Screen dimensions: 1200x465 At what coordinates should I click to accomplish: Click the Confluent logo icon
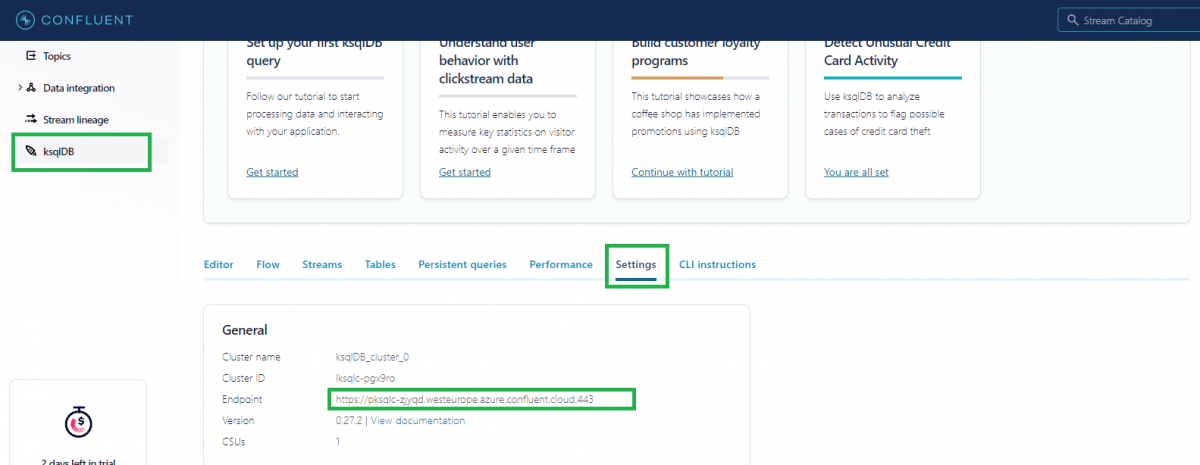coord(23,20)
